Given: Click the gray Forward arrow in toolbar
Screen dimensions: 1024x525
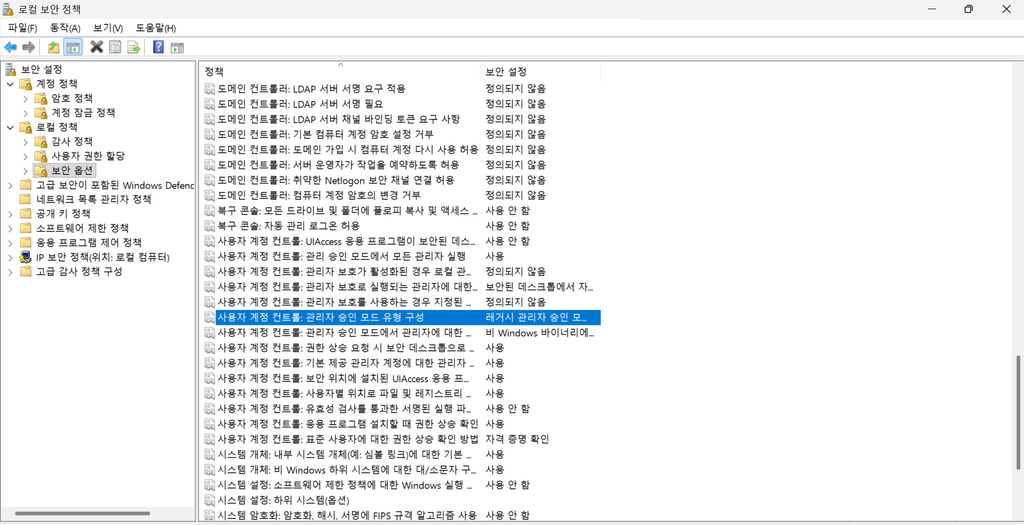Looking at the screenshot, I should (29, 47).
